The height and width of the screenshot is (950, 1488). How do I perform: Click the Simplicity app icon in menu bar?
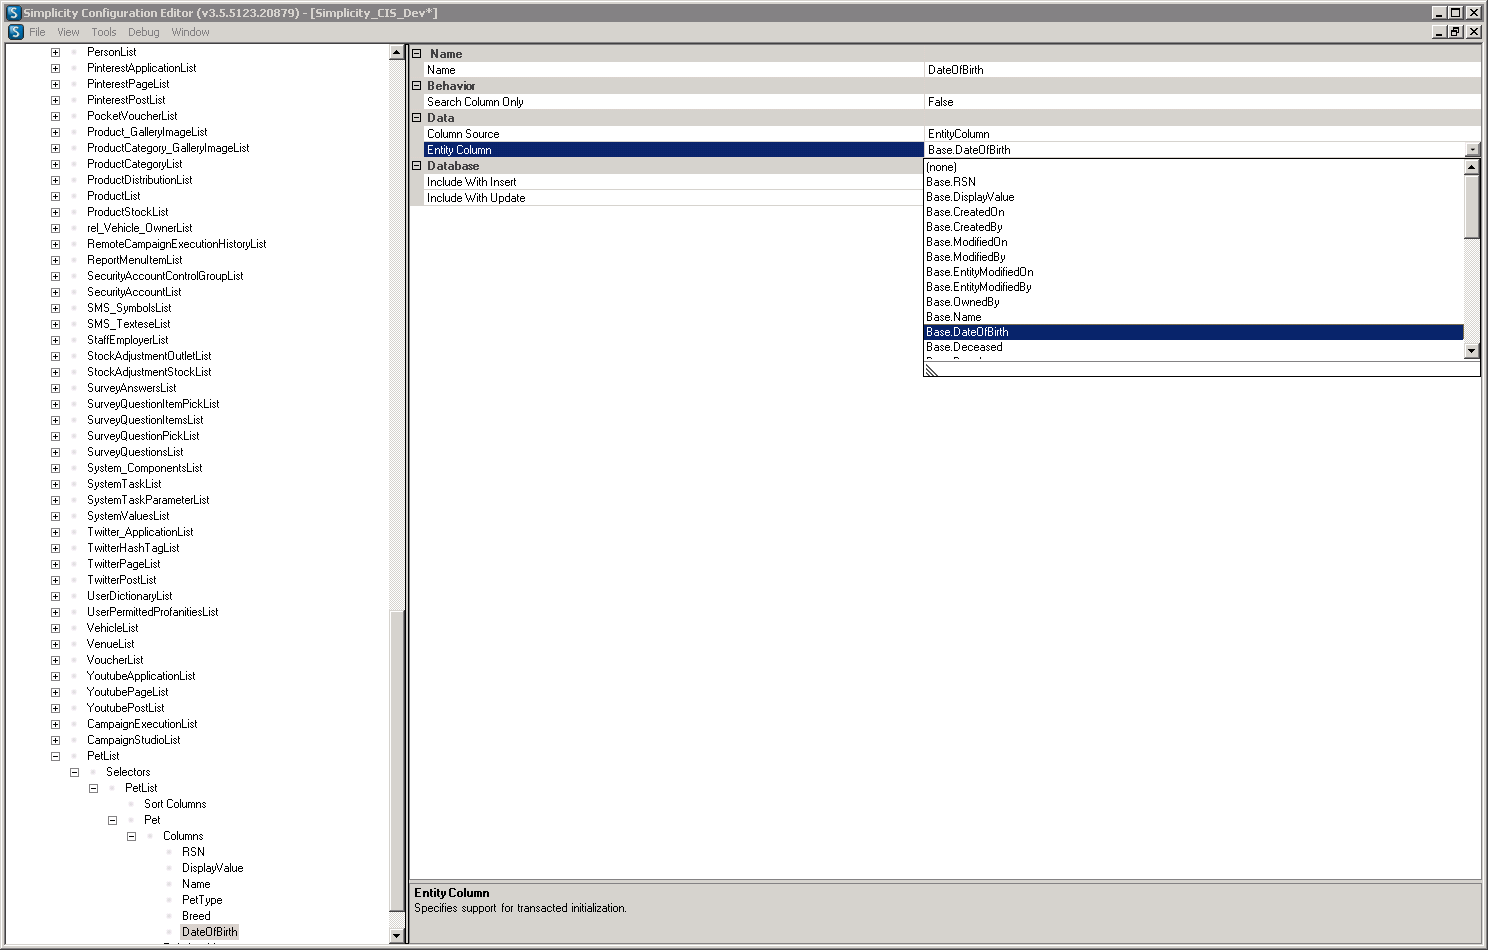click(15, 32)
